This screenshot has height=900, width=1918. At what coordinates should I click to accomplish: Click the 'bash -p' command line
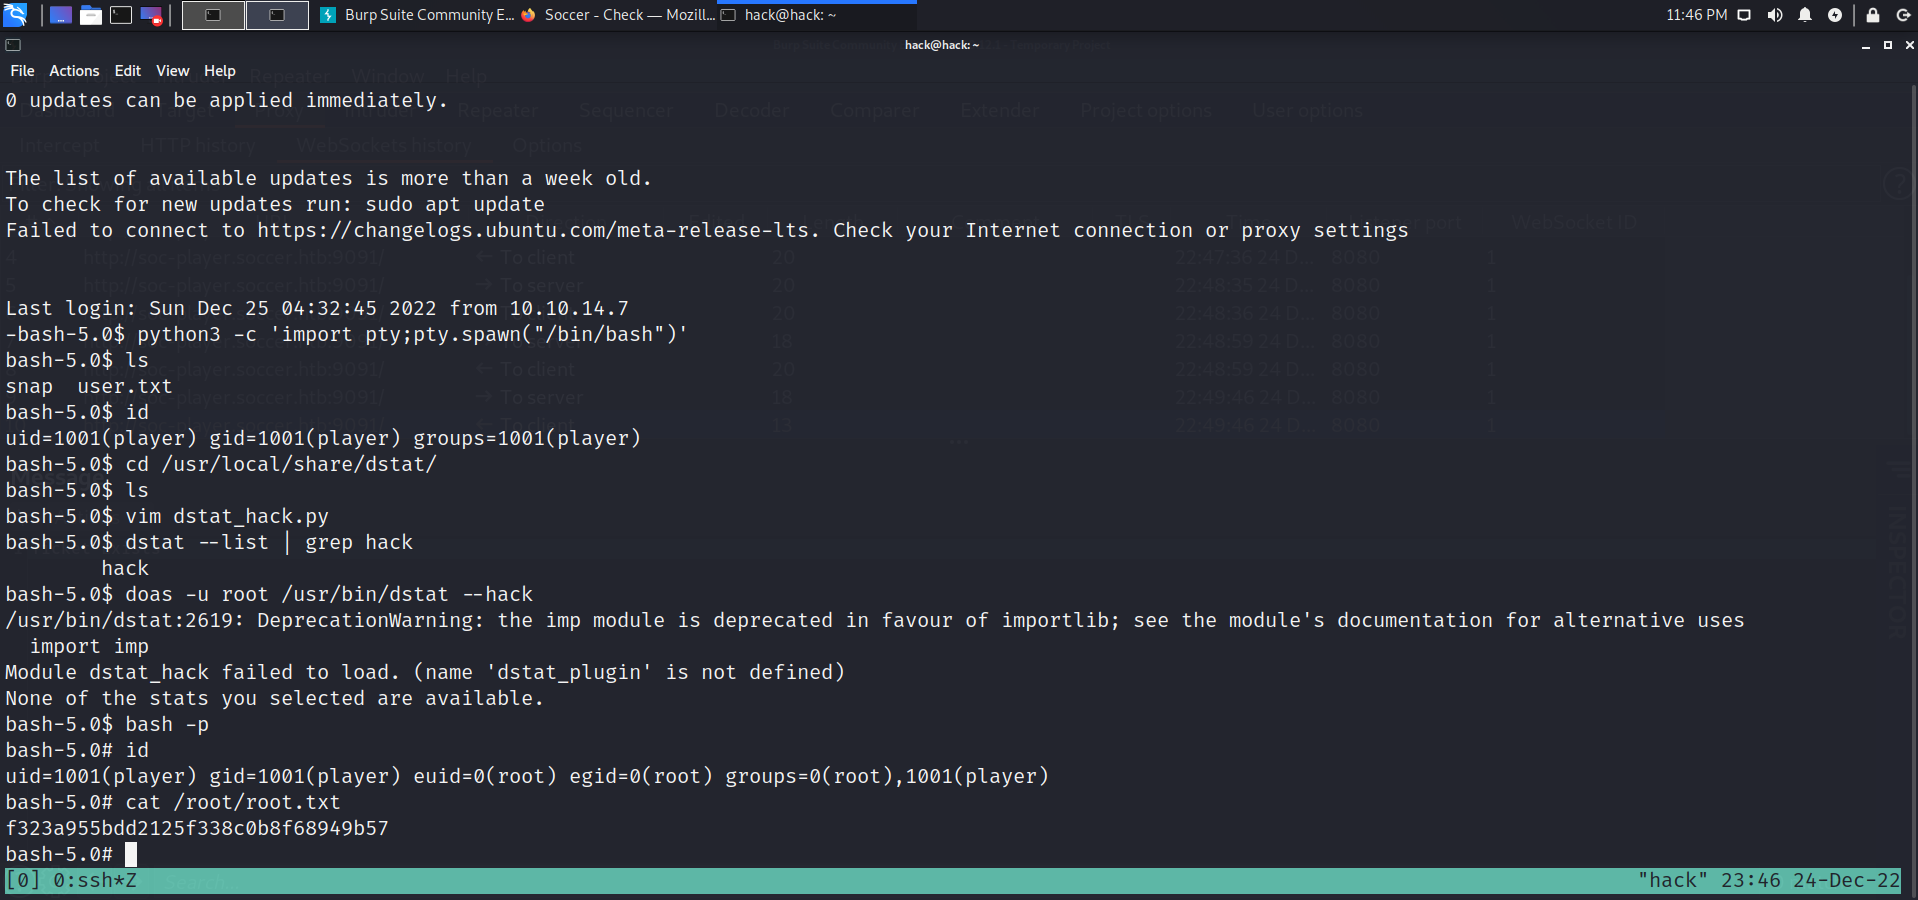pyautogui.click(x=107, y=724)
